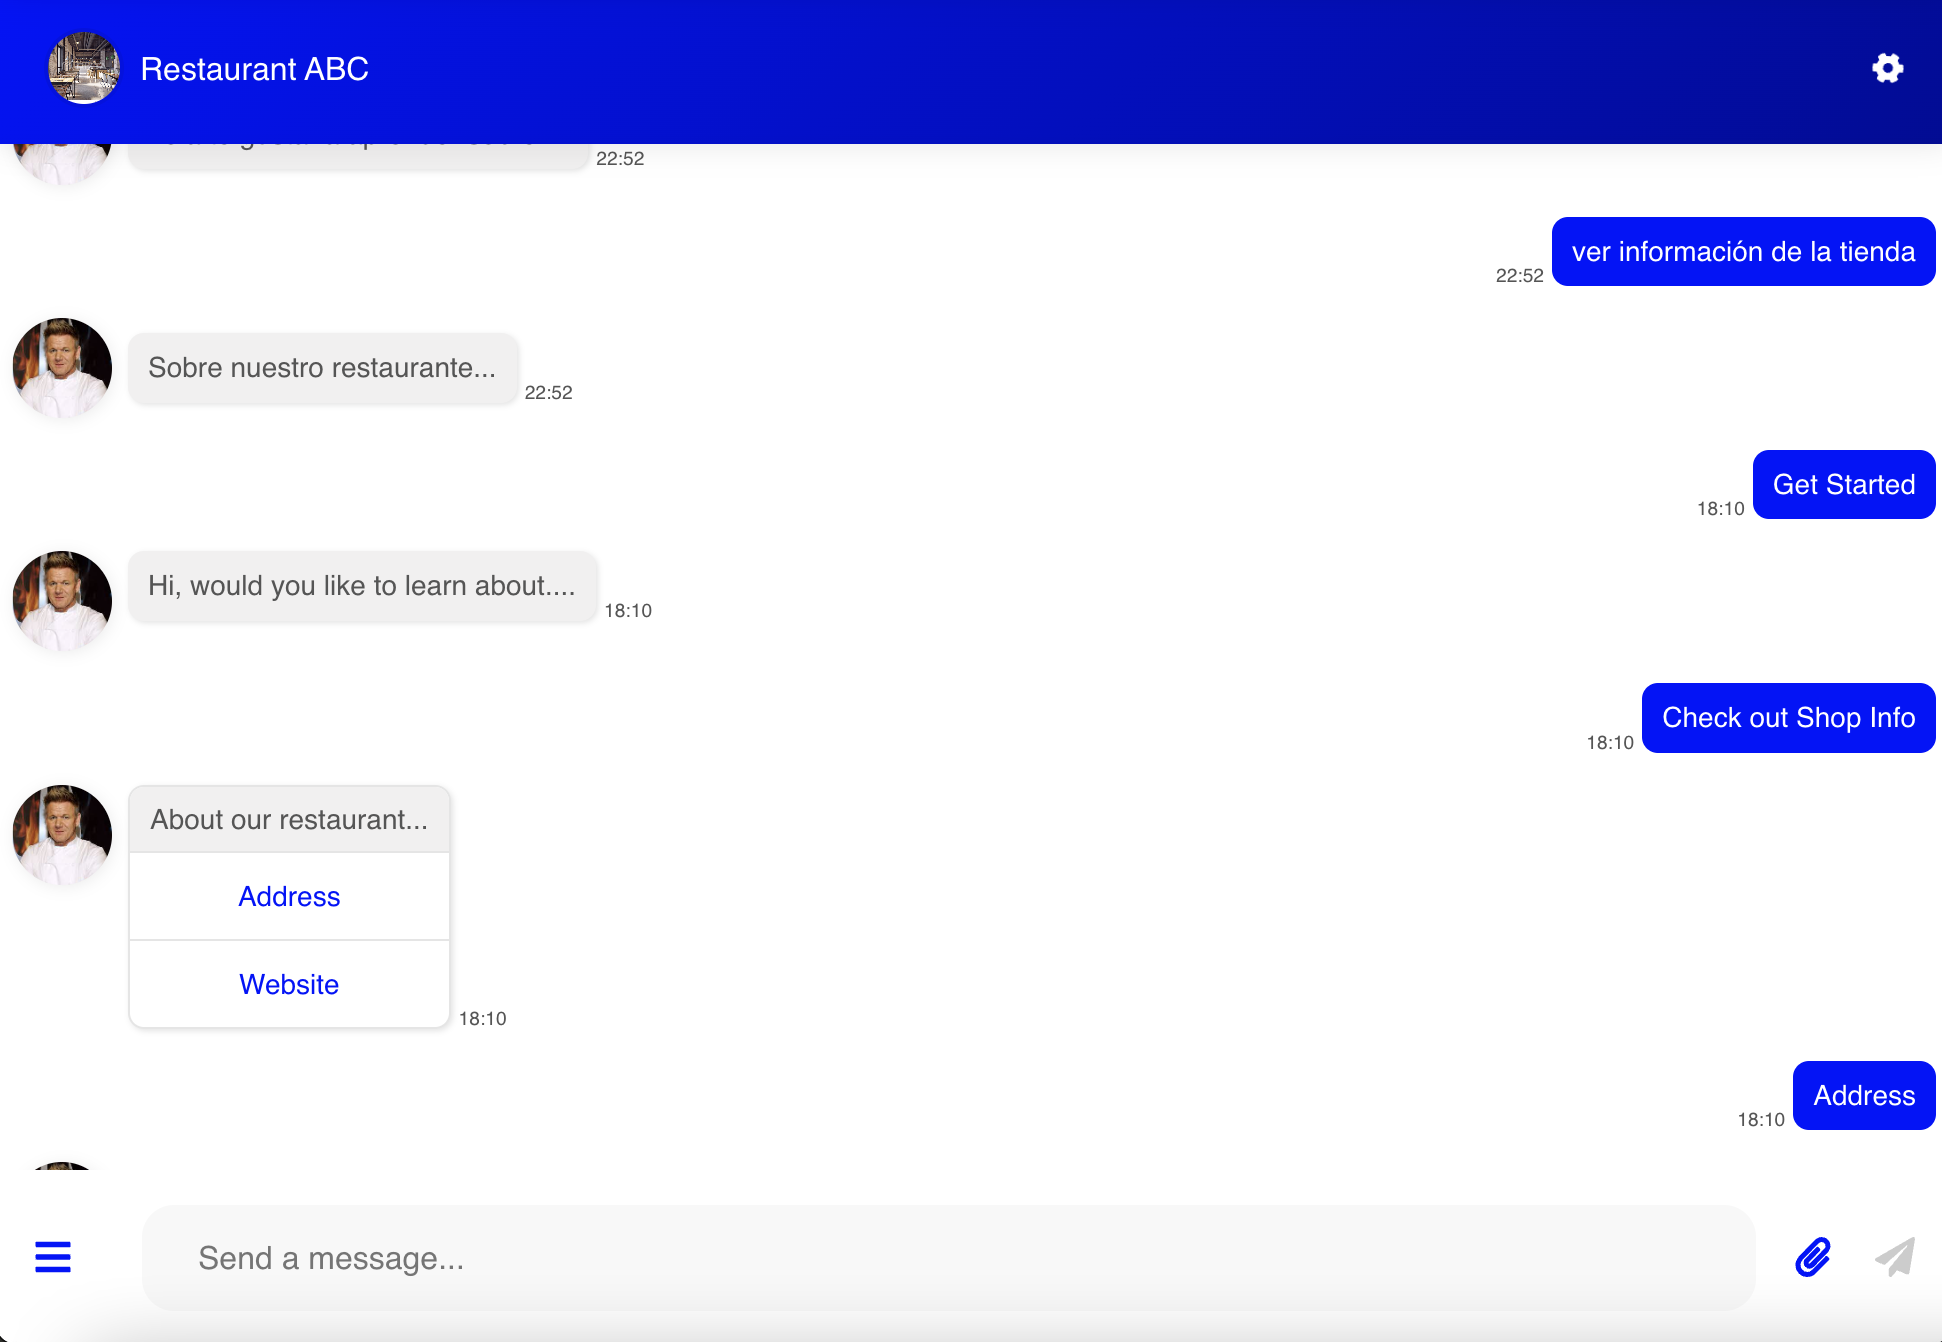Click the 'Get Started' message bubble

click(1844, 484)
